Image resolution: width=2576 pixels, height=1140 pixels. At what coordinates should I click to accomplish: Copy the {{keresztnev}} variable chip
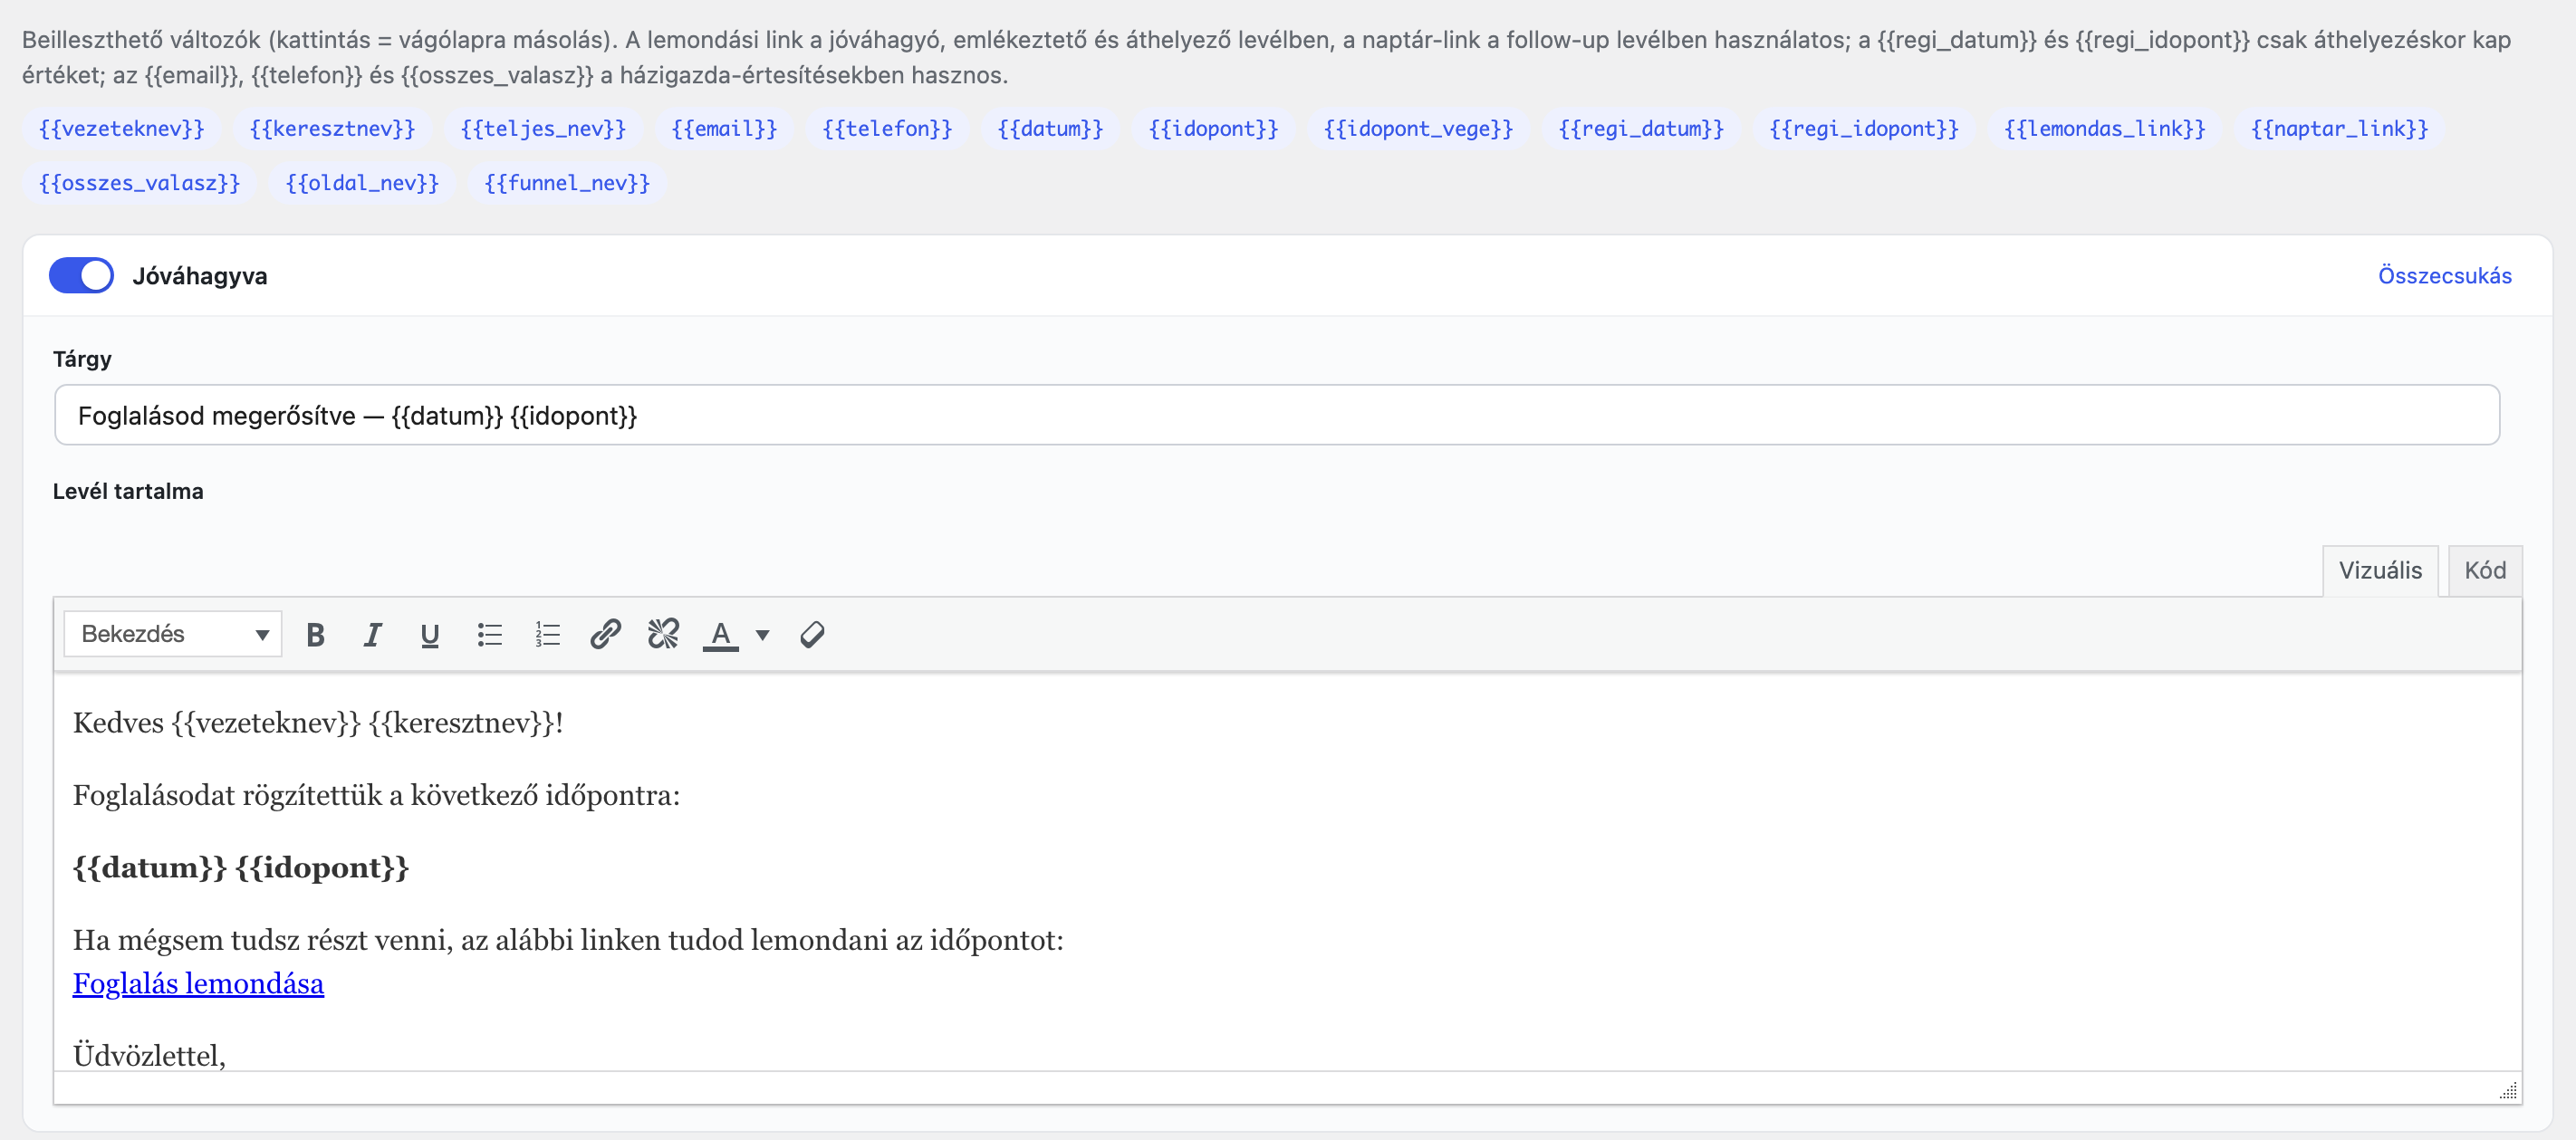[x=332, y=128]
